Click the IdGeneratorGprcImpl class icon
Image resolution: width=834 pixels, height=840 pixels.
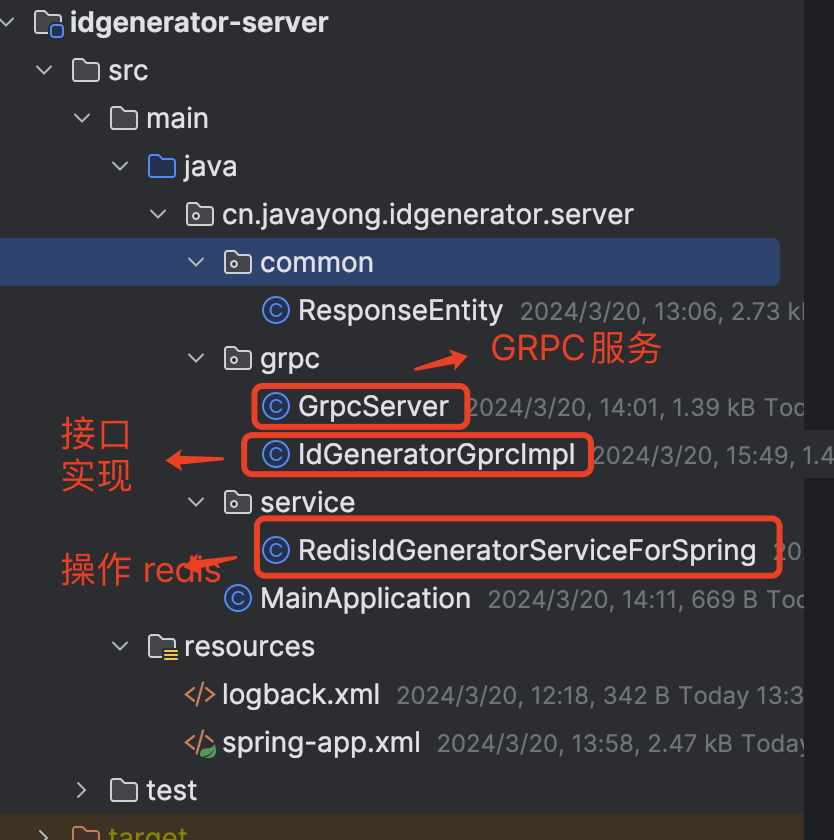tap(275, 455)
